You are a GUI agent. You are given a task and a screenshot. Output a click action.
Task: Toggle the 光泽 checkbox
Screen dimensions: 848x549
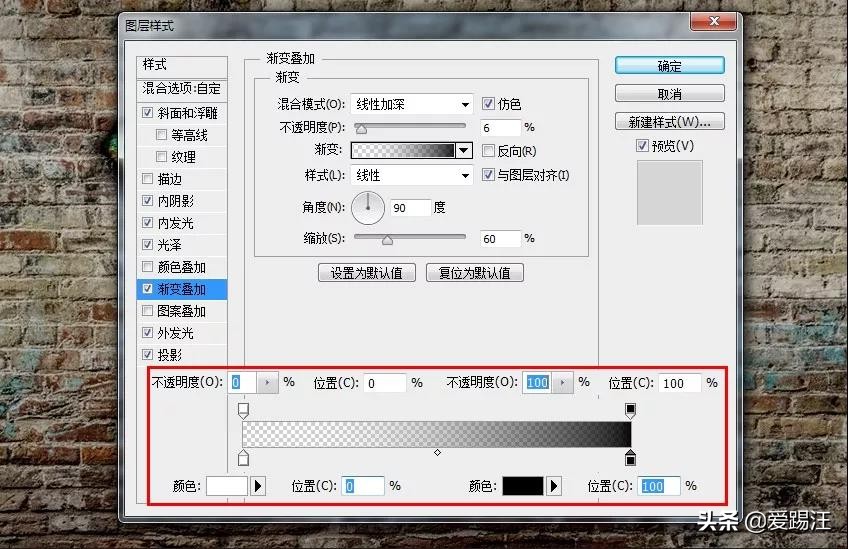click(x=147, y=244)
